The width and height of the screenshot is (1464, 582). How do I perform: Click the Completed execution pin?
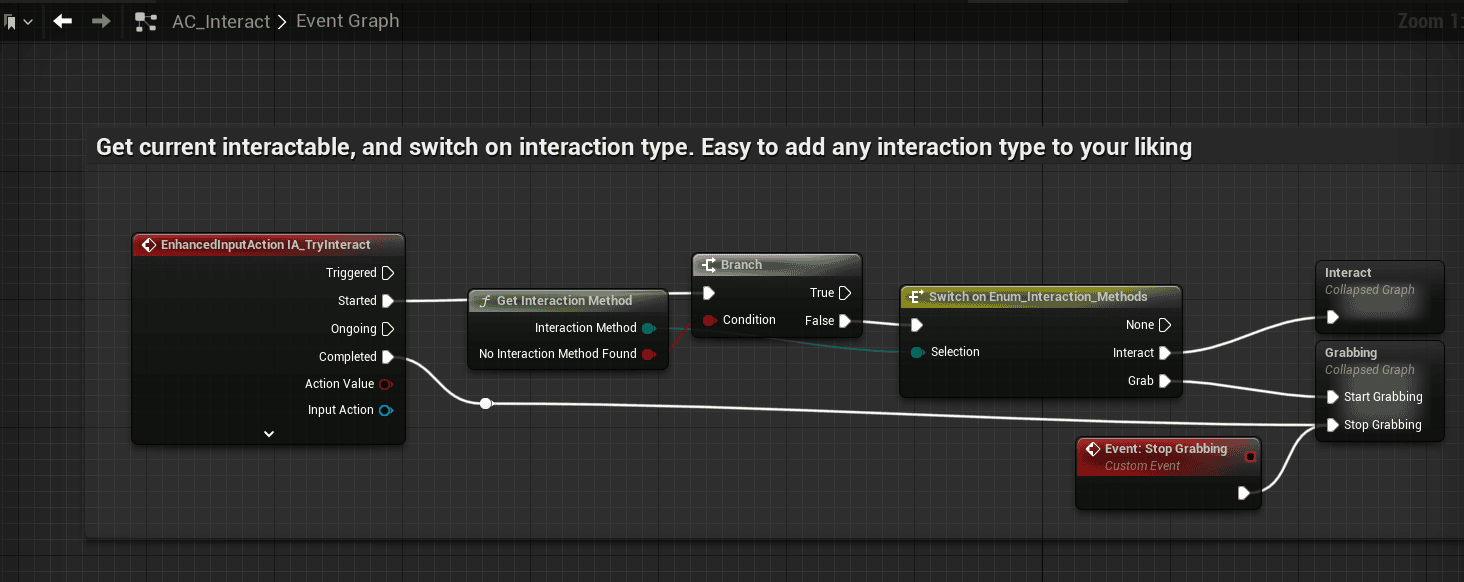[388, 357]
